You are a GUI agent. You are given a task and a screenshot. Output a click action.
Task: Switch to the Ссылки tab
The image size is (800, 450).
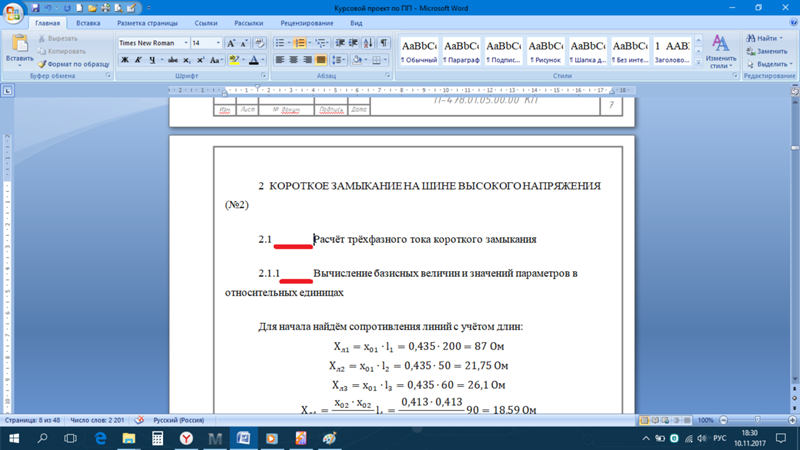pyautogui.click(x=206, y=23)
